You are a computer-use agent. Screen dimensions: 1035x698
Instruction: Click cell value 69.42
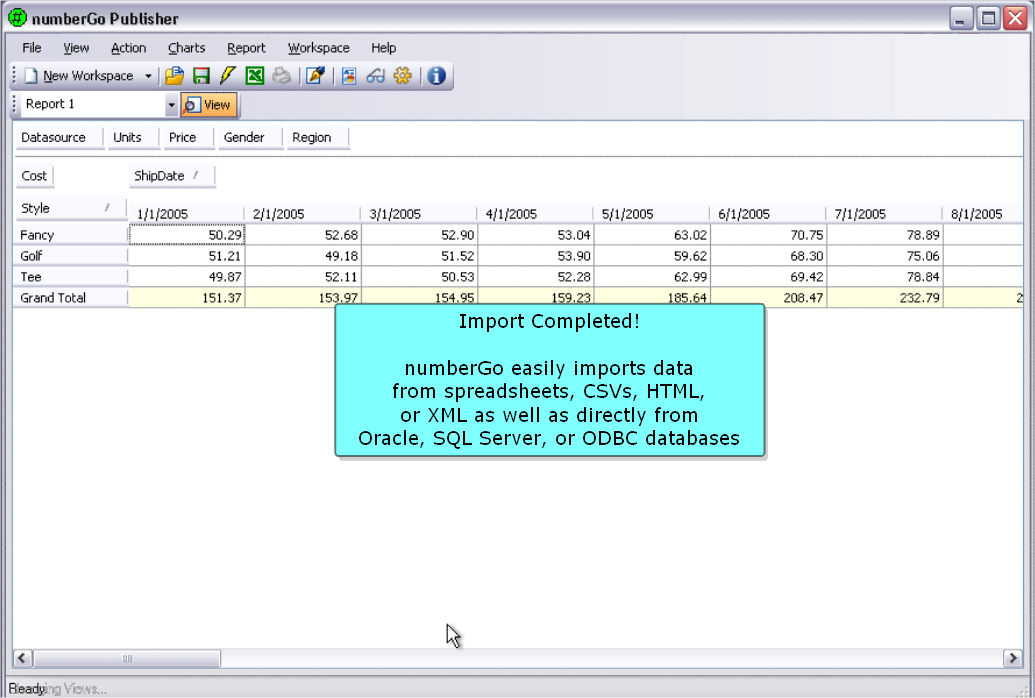click(x=768, y=277)
